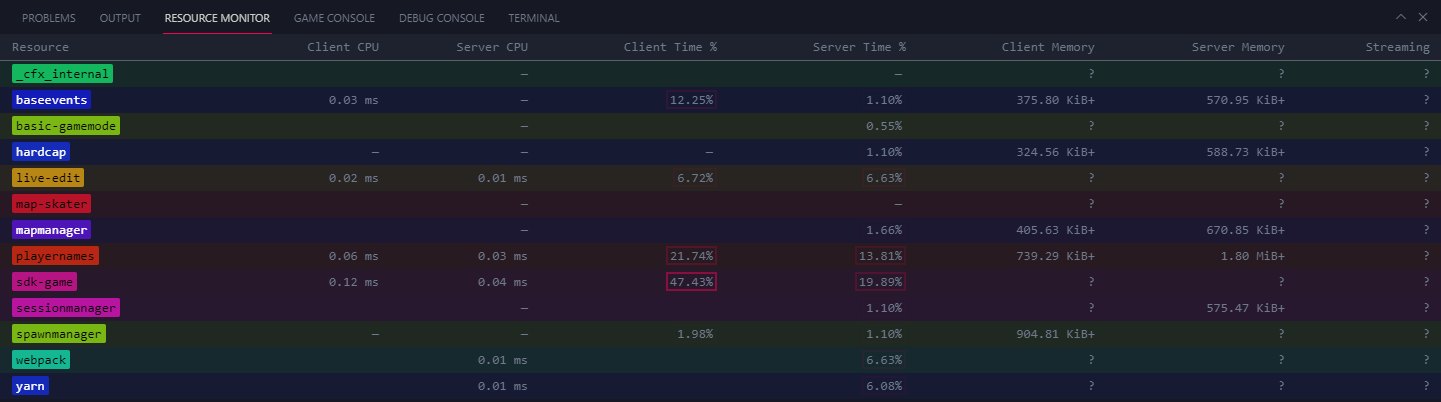Close the bottom panel
1441x402 pixels.
coord(1424,17)
